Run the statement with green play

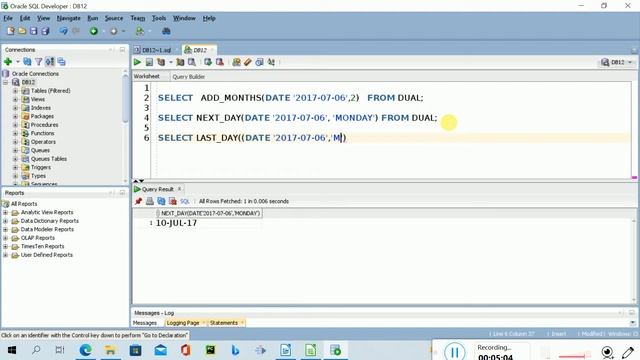point(138,62)
